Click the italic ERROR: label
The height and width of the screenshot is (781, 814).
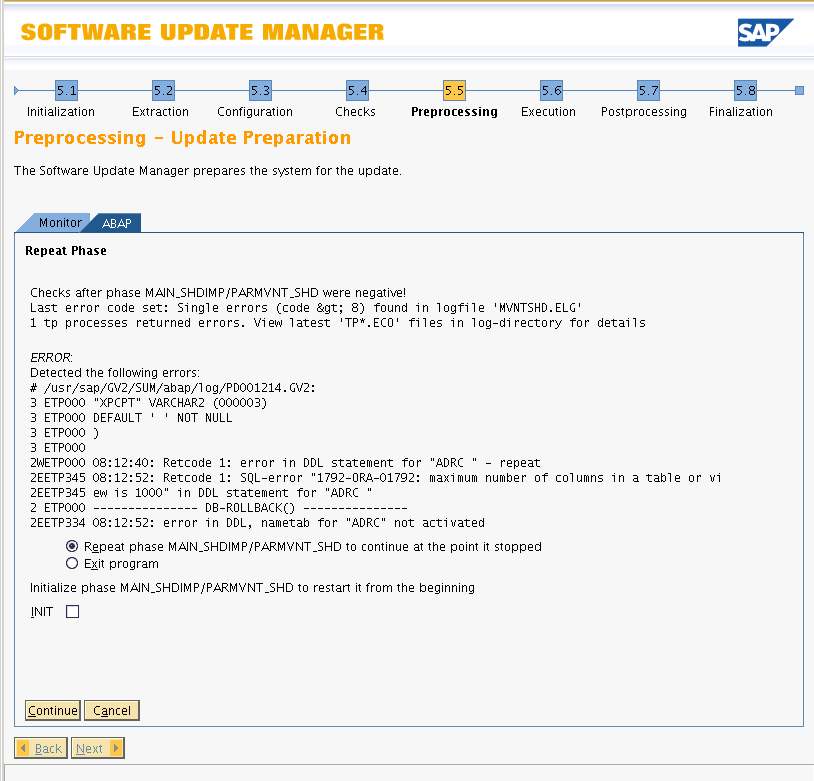pos(51,358)
